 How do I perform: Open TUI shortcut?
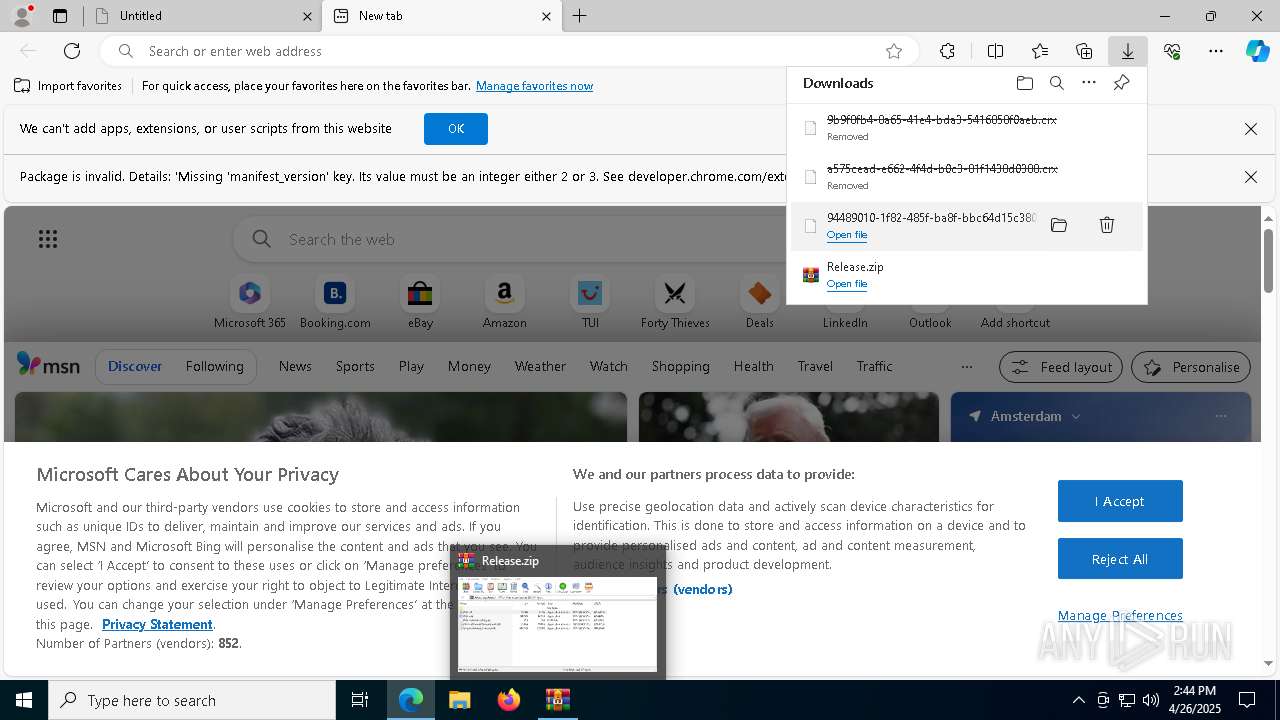(x=590, y=303)
